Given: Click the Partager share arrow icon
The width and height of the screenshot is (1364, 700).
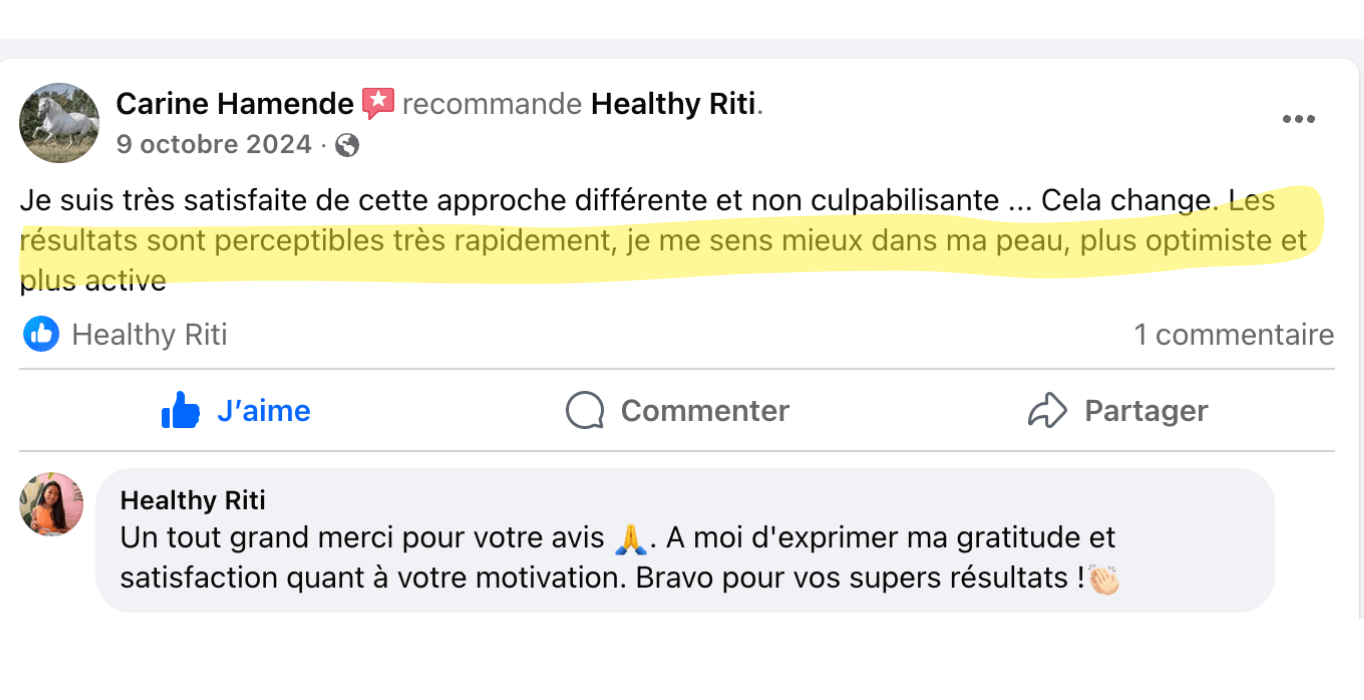Looking at the screenshot, I should coord(1047,410).
